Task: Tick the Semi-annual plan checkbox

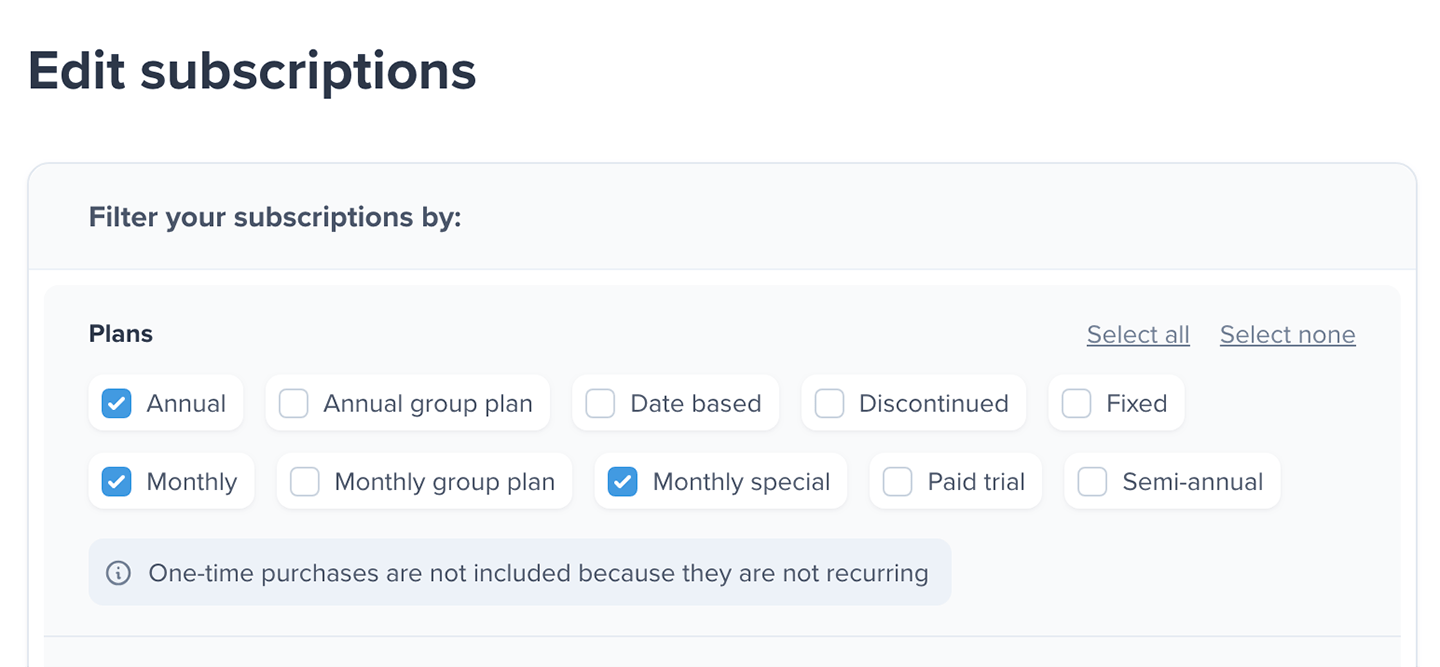Action: 1092,482
